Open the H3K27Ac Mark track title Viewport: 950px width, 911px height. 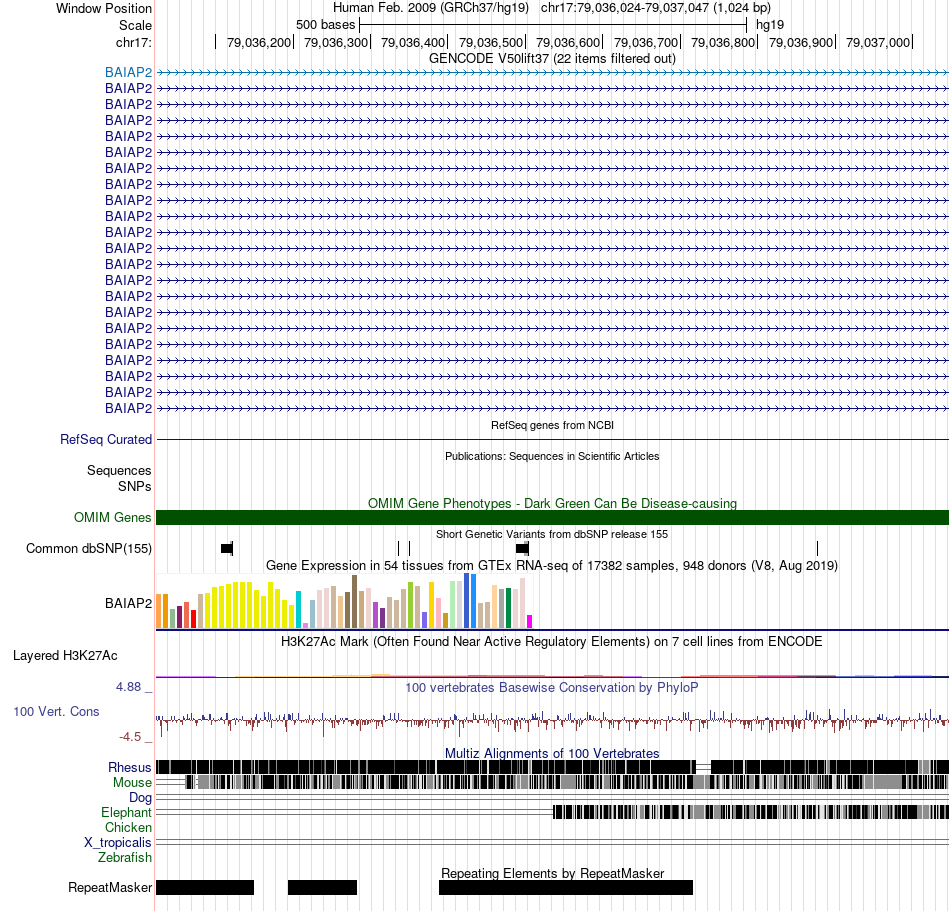click(x=551, y=641)
